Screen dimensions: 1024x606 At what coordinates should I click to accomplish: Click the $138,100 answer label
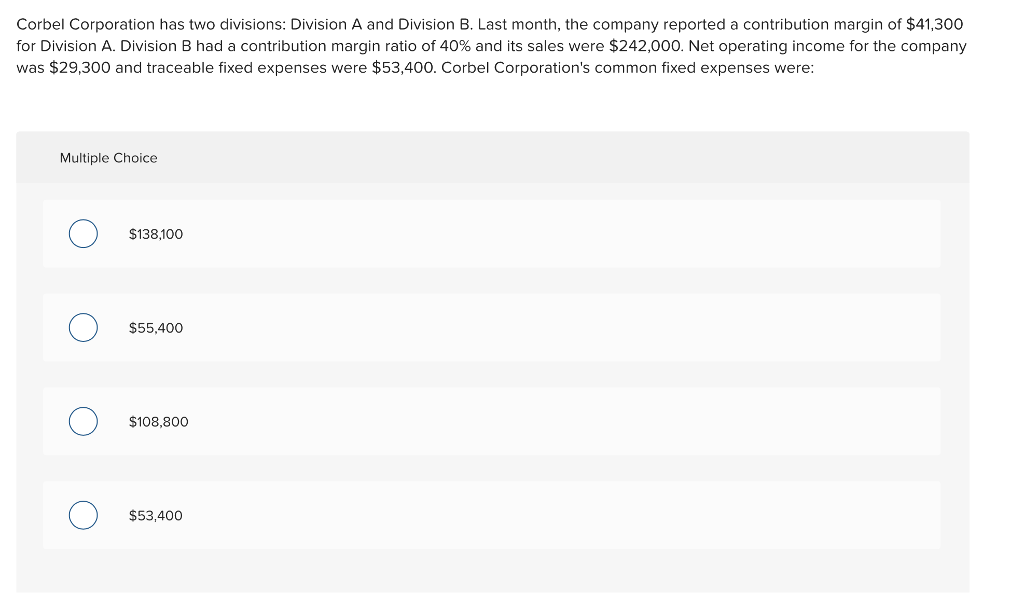point(156,233)
